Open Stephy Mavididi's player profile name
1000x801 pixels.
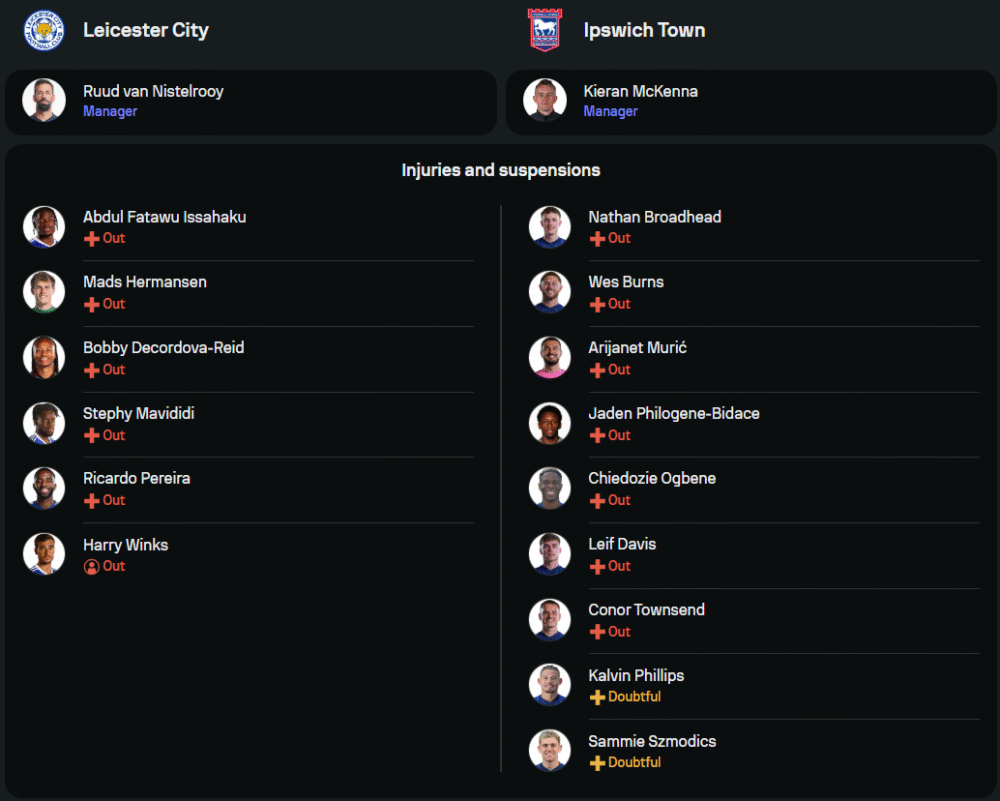click(x=138, y=413)
